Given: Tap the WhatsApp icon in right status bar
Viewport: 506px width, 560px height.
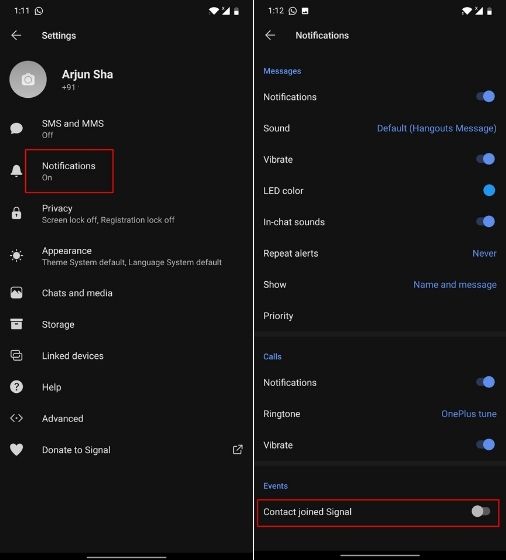Looking at the screenshot, I should tap(293, 11).
